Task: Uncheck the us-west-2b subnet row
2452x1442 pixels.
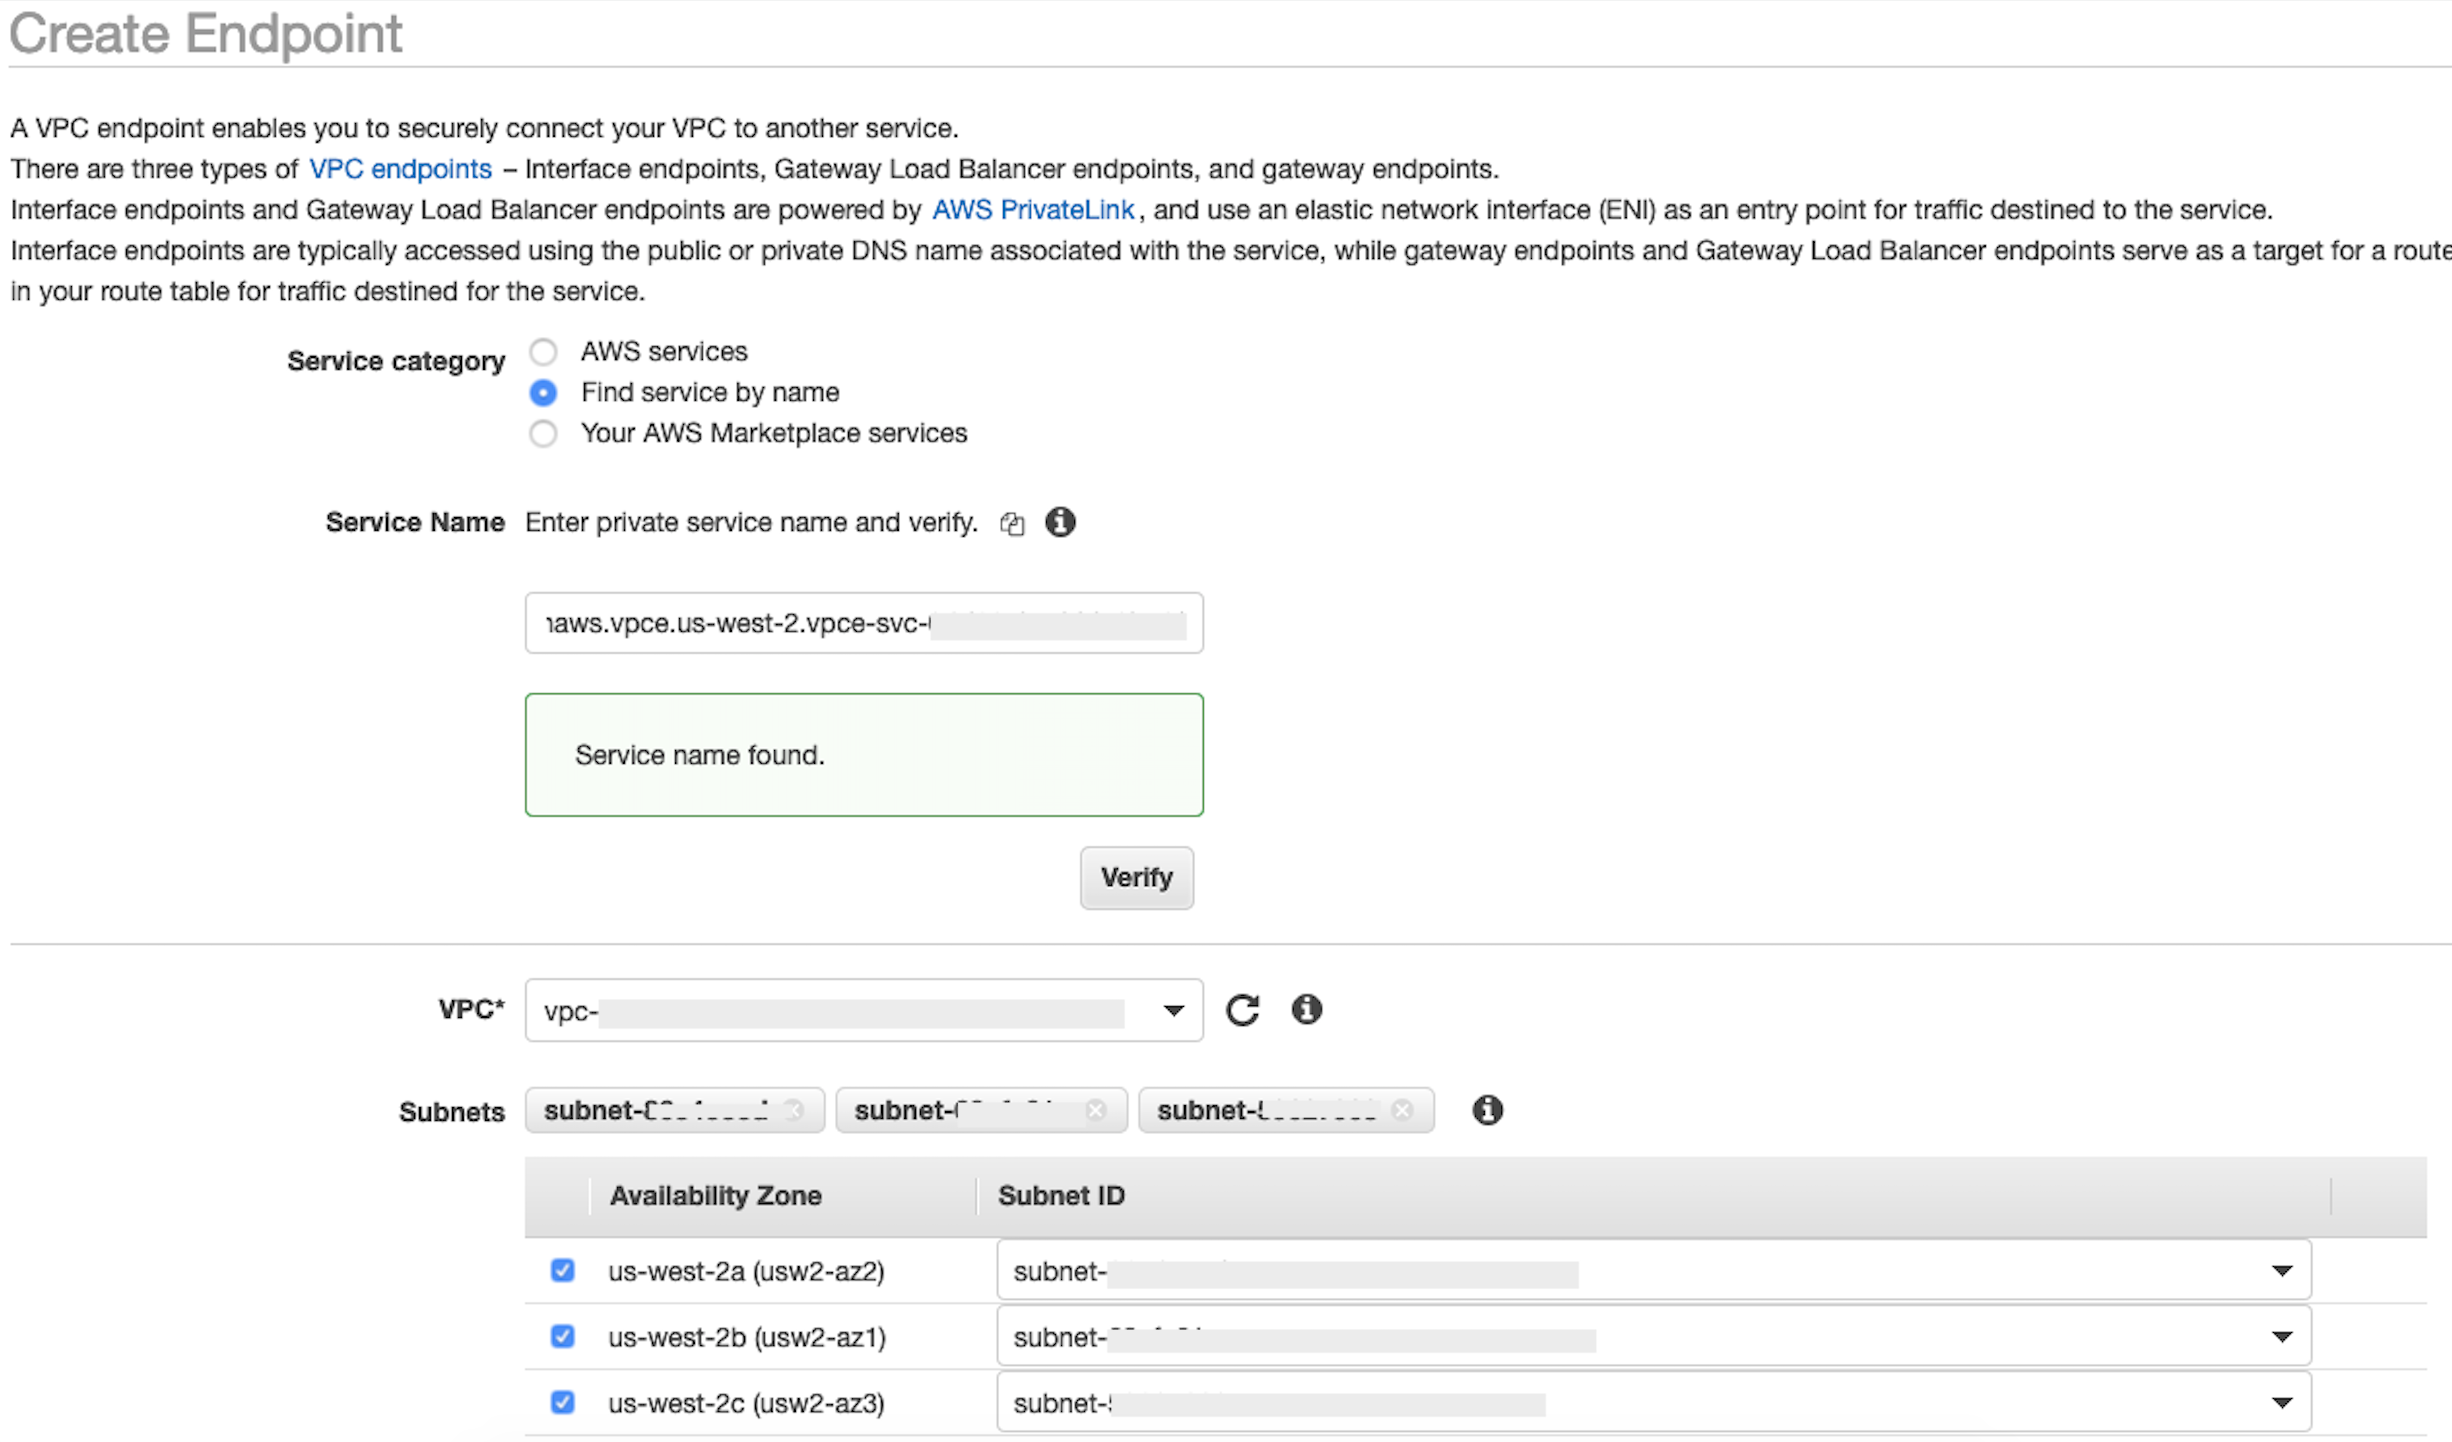Action: point(563,1336)
